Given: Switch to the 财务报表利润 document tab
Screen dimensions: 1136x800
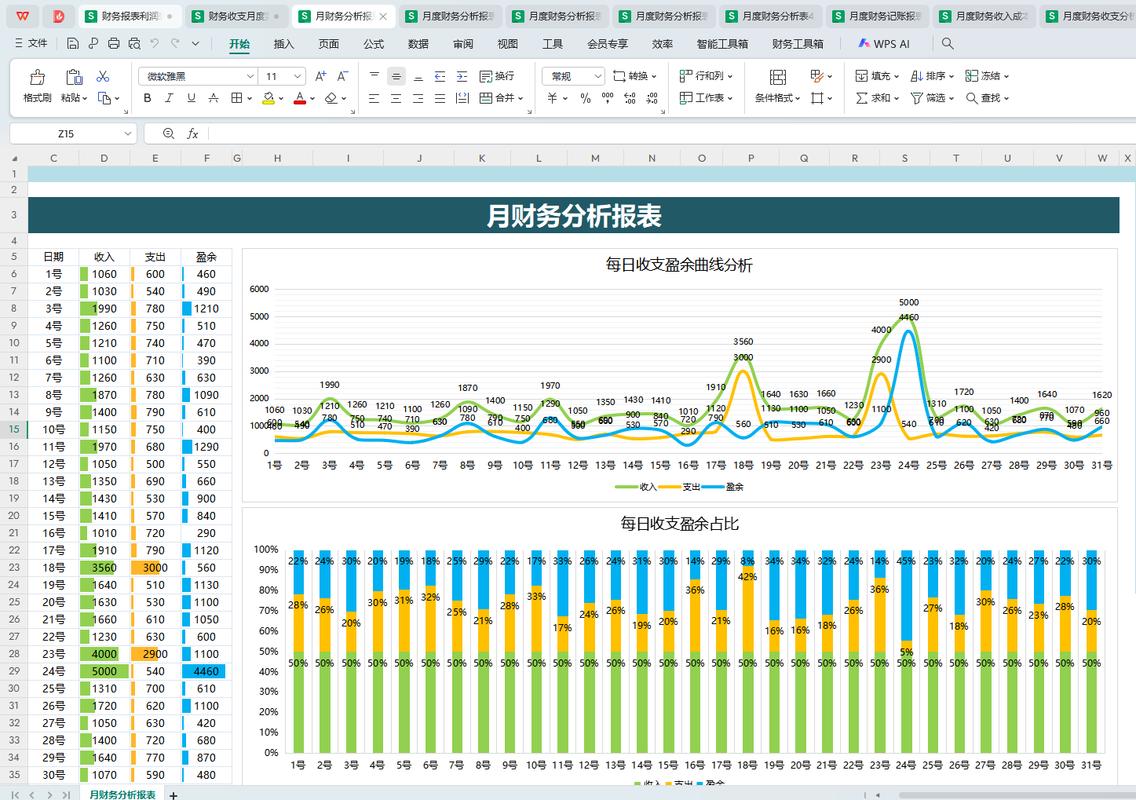Looking at the screenshot, I should tap(130, 15).
